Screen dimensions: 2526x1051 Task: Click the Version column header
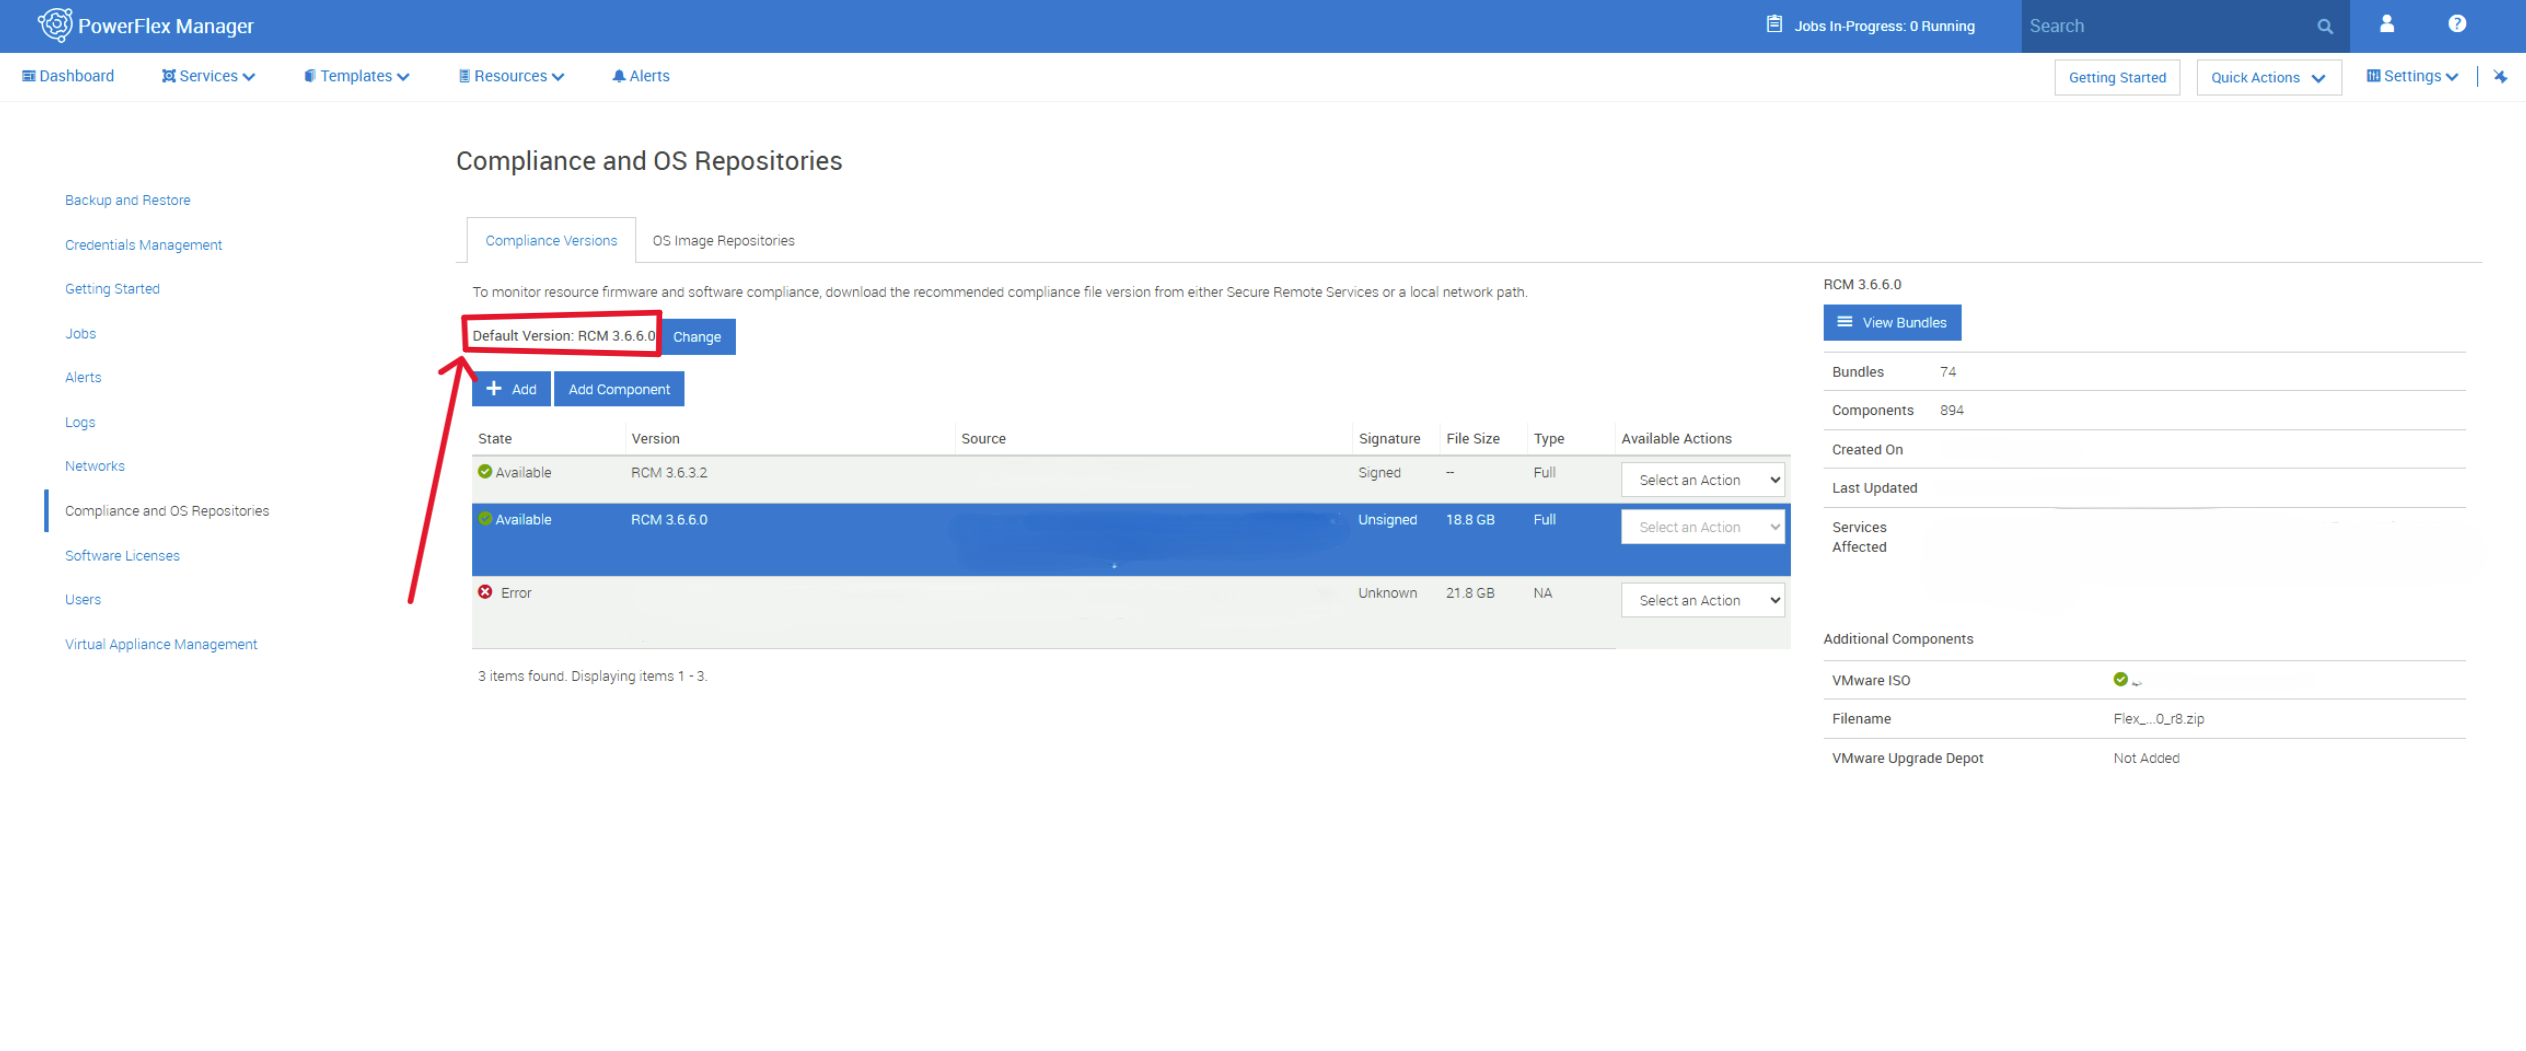656,439
